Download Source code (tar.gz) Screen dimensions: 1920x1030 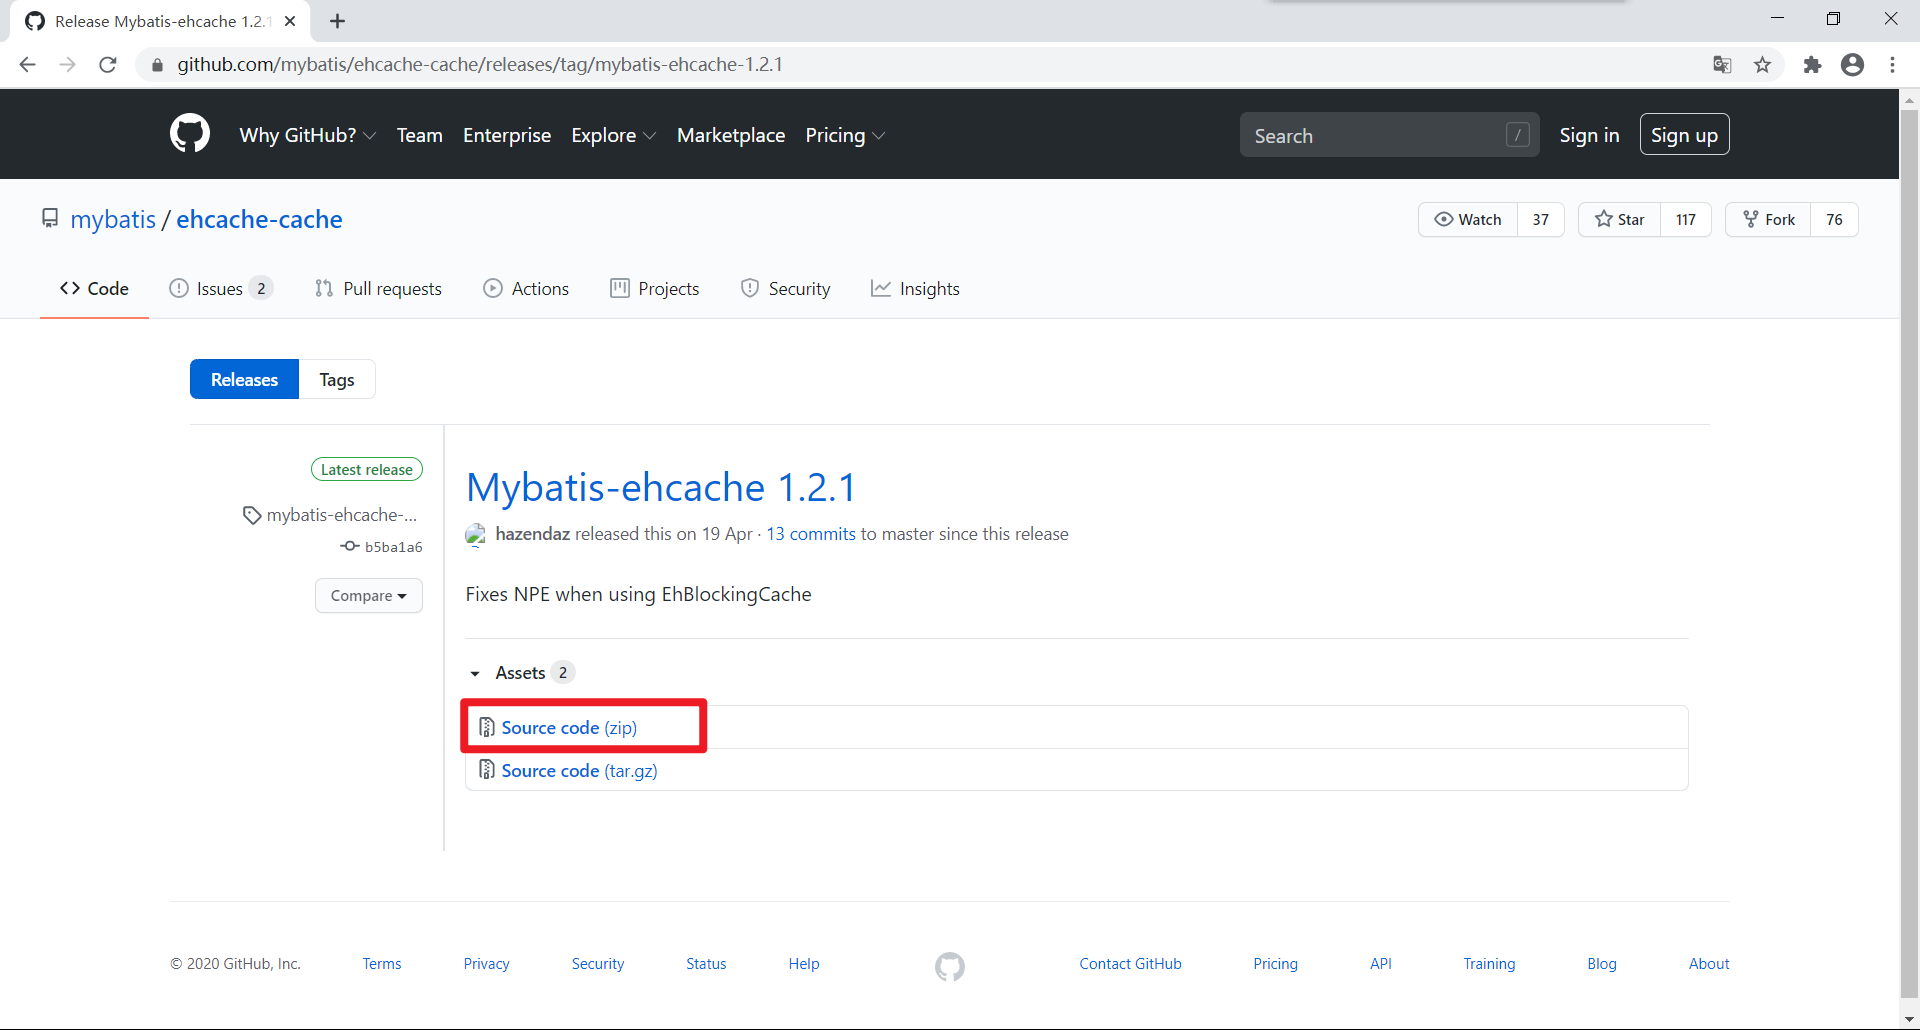click(x=579, y=770)
